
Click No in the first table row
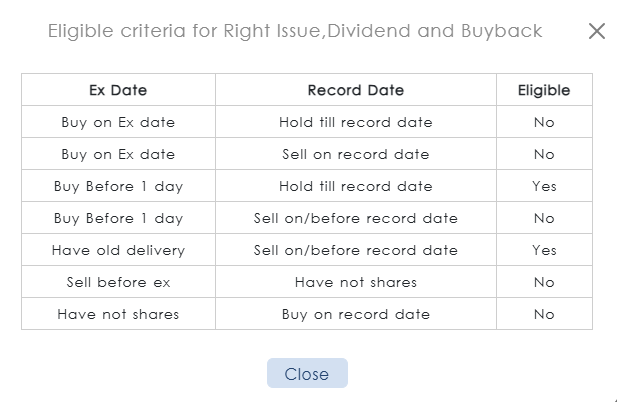tap(544, 122)
